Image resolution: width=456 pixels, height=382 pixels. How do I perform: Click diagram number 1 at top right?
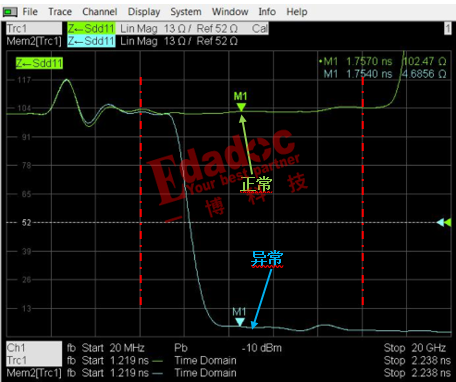(448, 28)
